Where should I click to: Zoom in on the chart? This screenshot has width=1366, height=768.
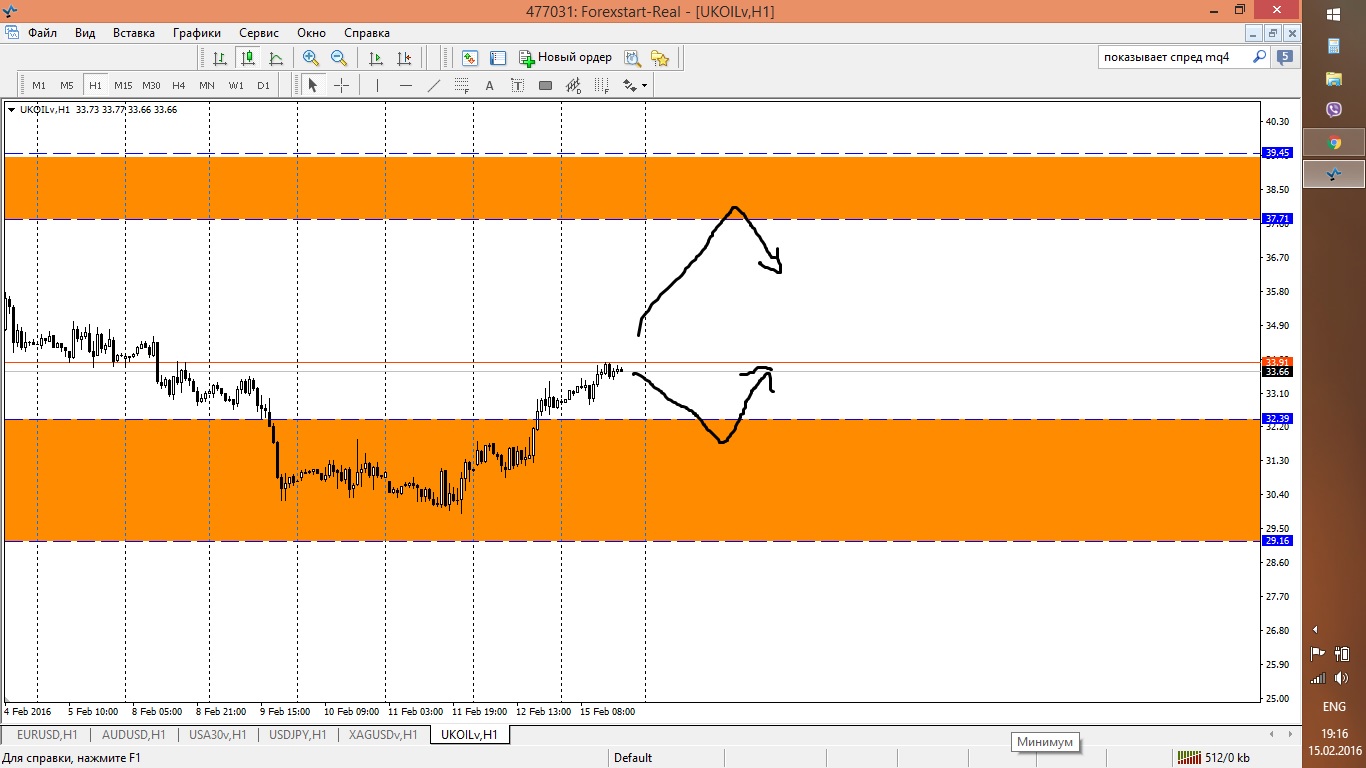tap(311, 58)
